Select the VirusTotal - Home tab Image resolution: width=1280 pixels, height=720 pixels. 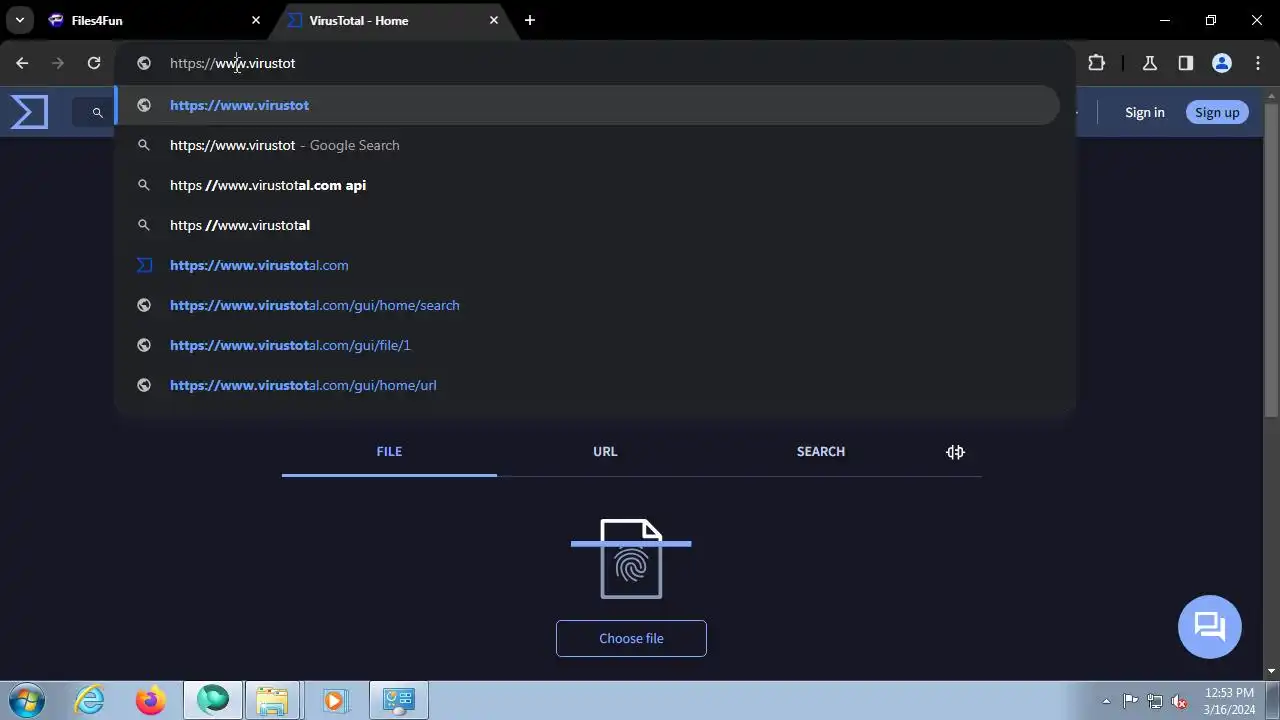(x=392, y=20)
